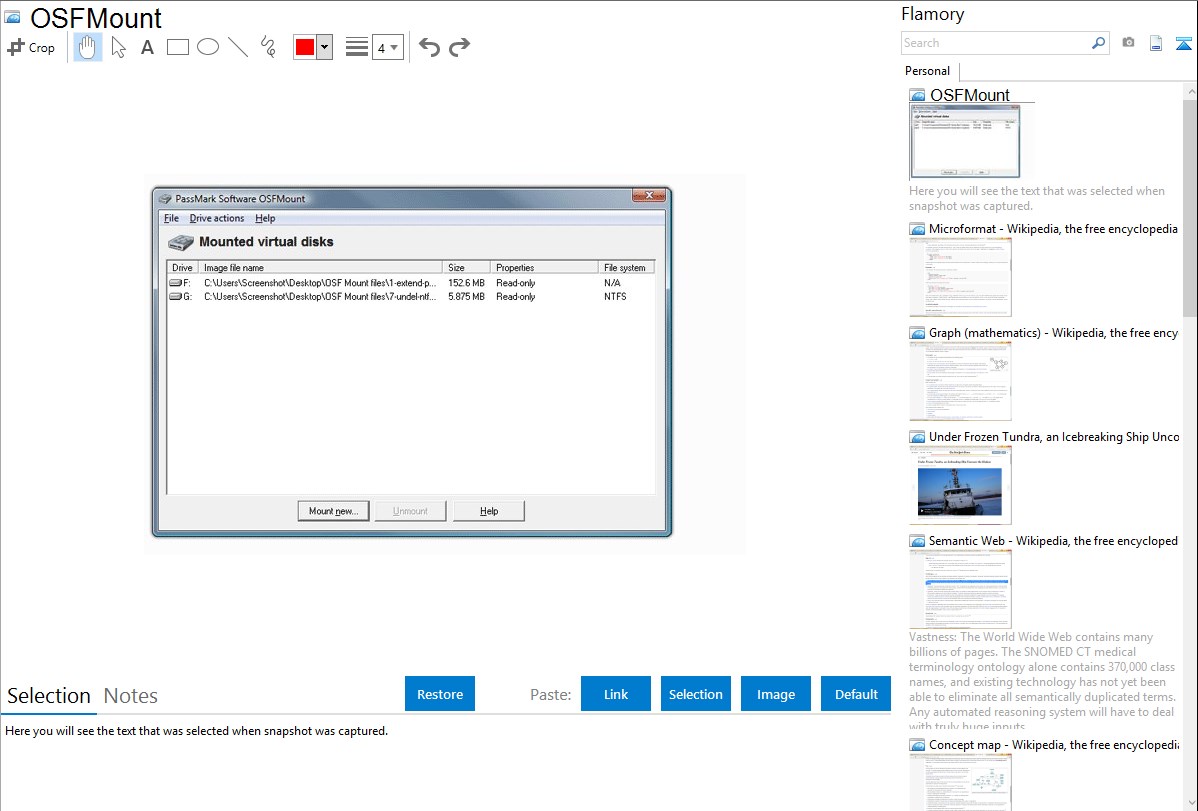Click the Link paste button
Screen dimensions: 1198x811
[616, 694]
